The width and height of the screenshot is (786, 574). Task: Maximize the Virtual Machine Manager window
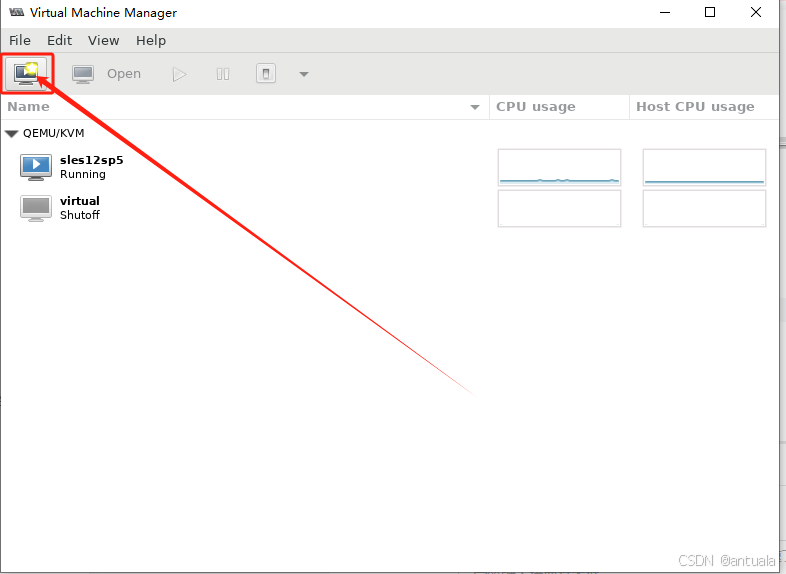click(710, 13)
